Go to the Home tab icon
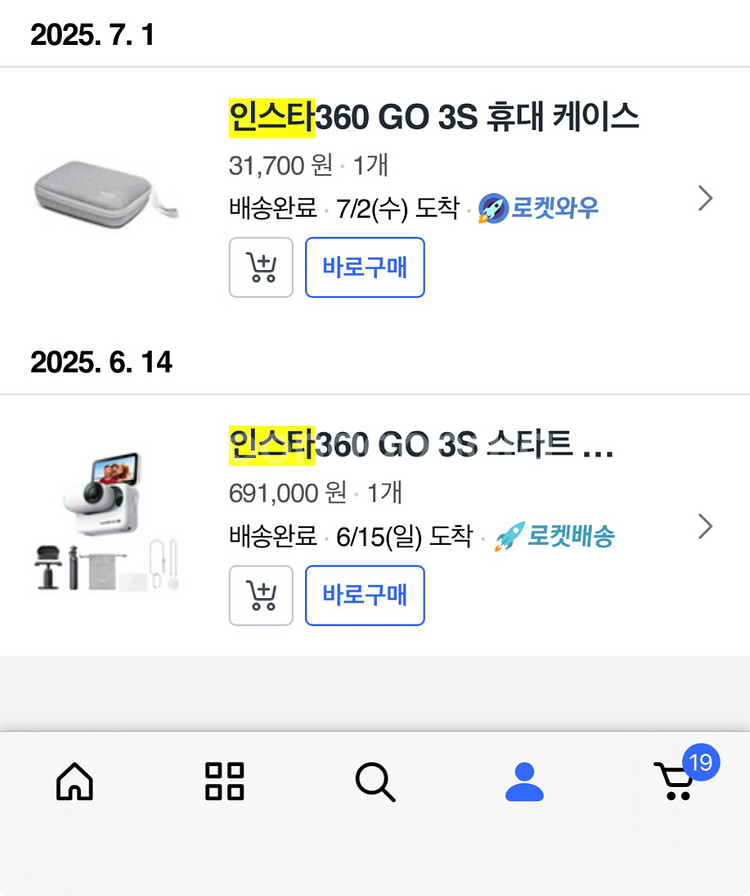The image size is (750, 896). [75, 781]
